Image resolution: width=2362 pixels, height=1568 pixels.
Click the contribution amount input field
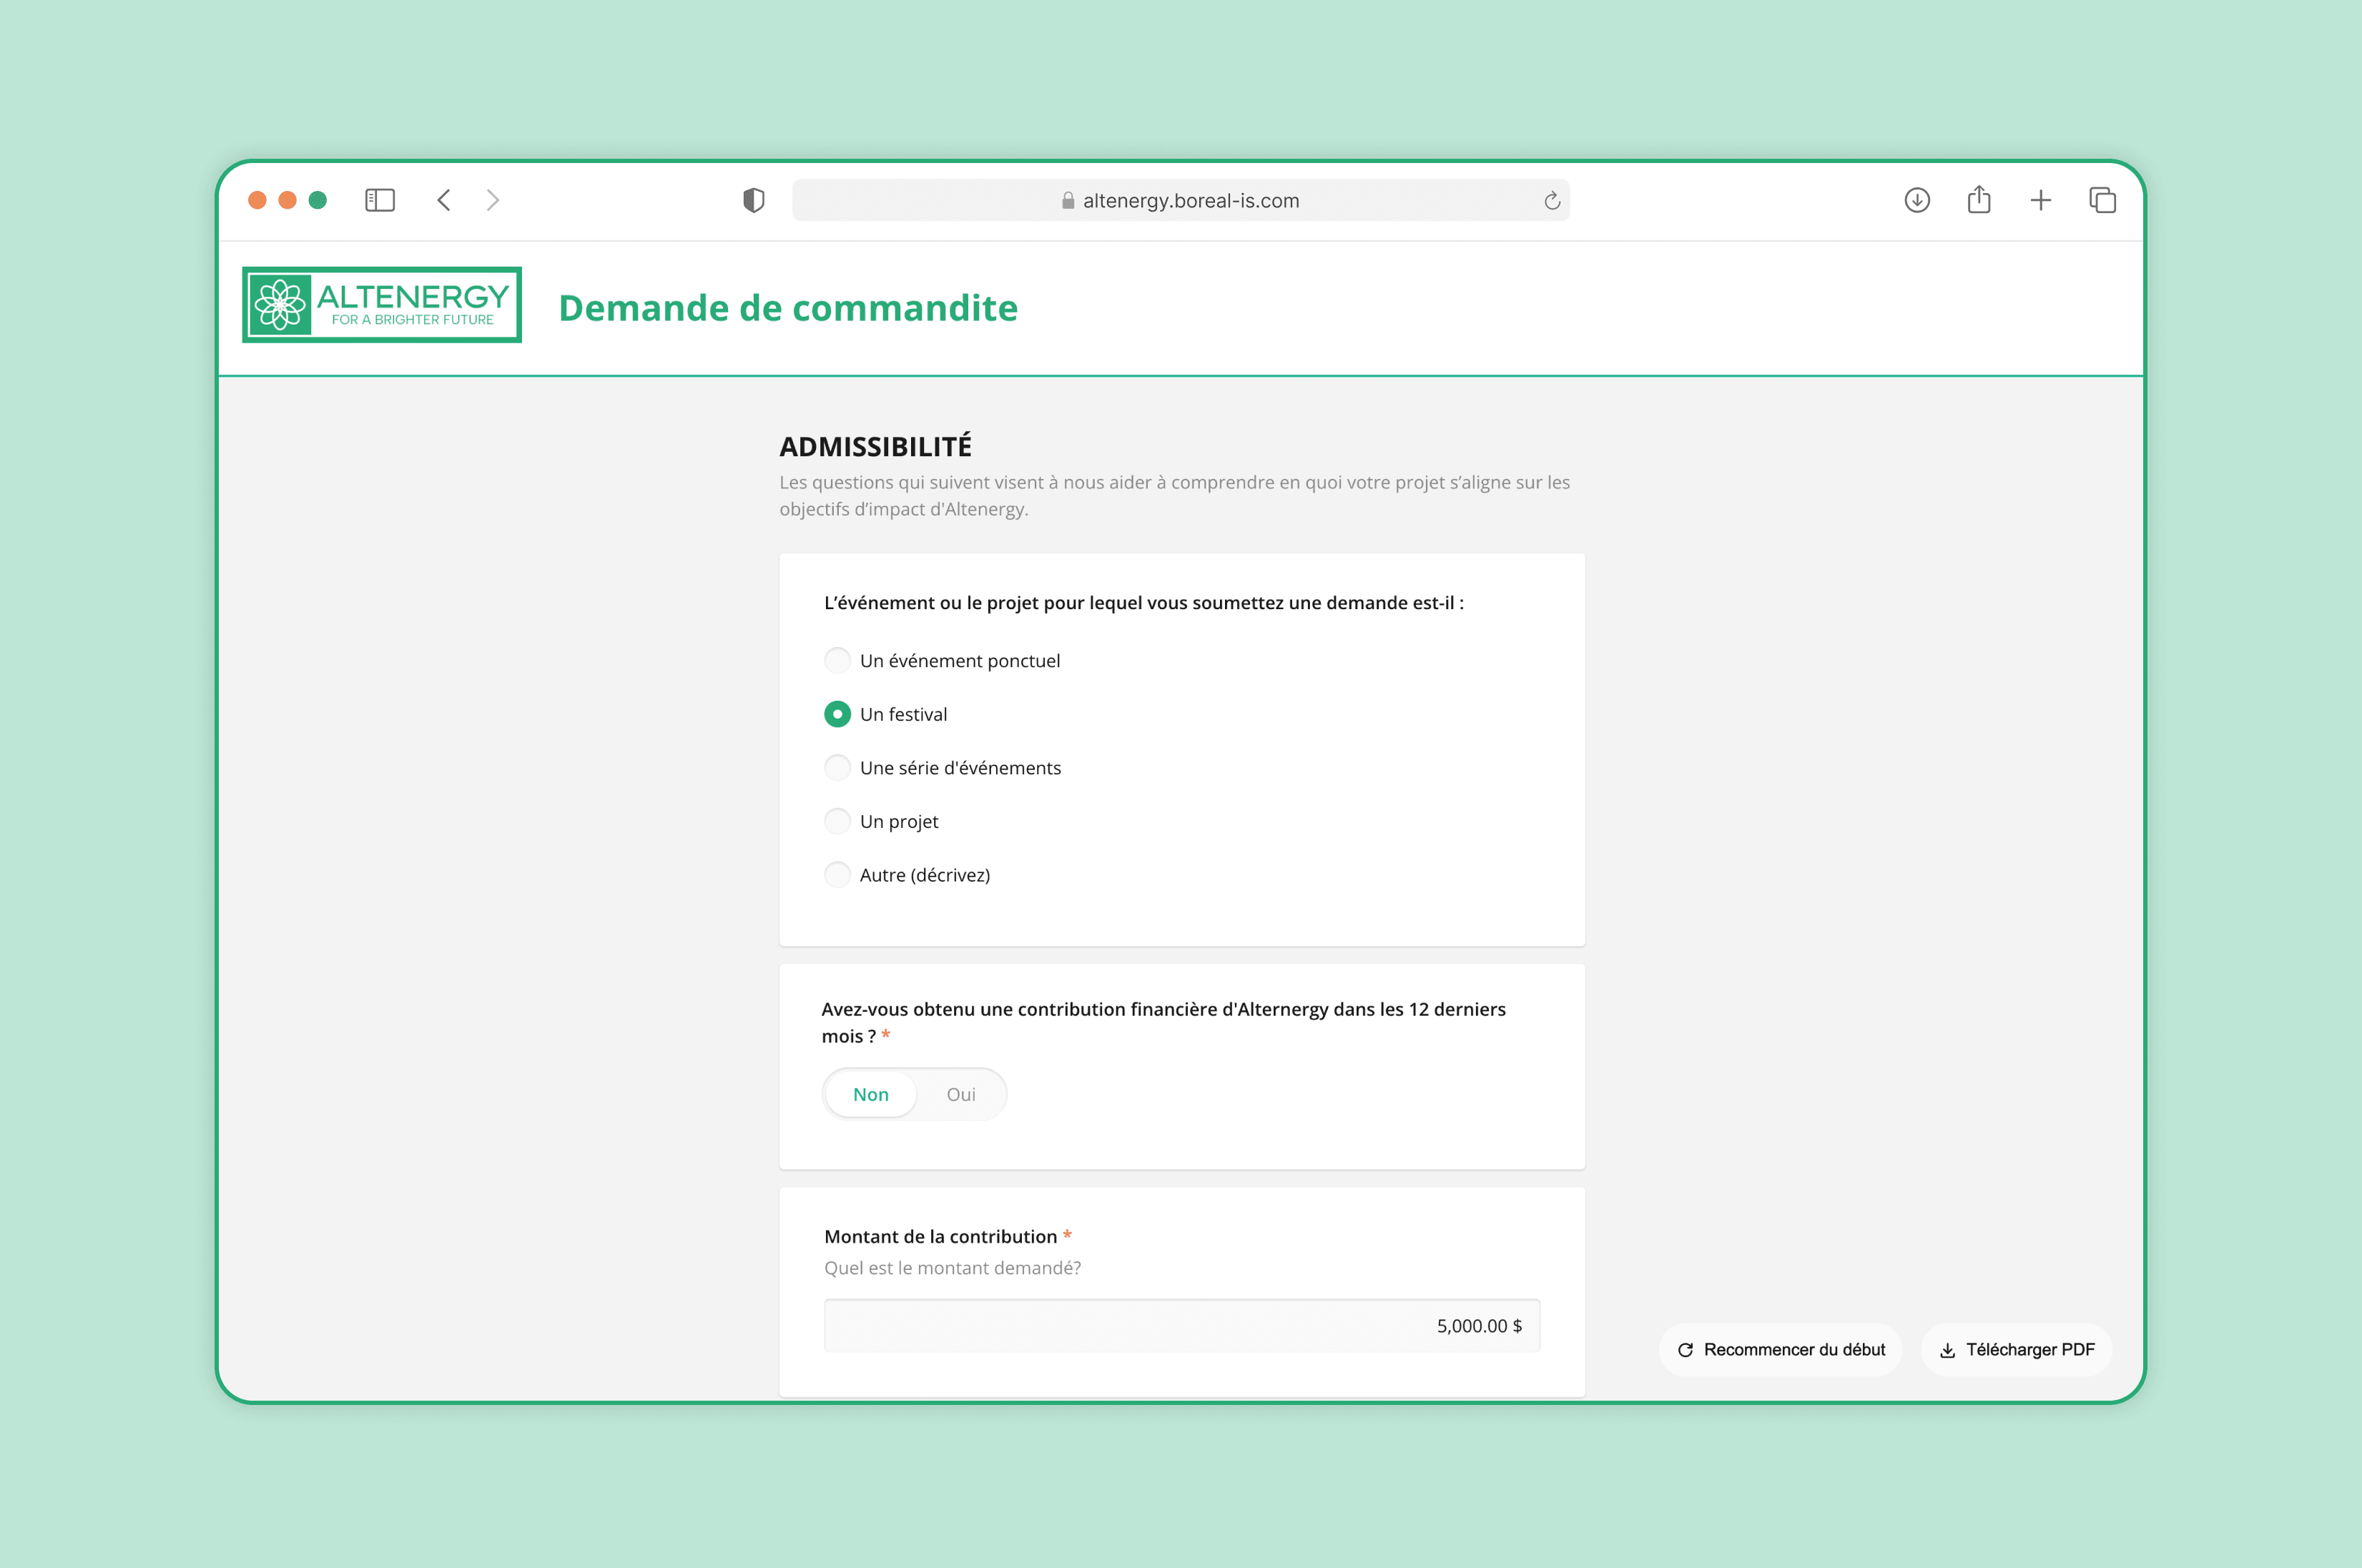pyautogui.click(x=1181, y=1325)
